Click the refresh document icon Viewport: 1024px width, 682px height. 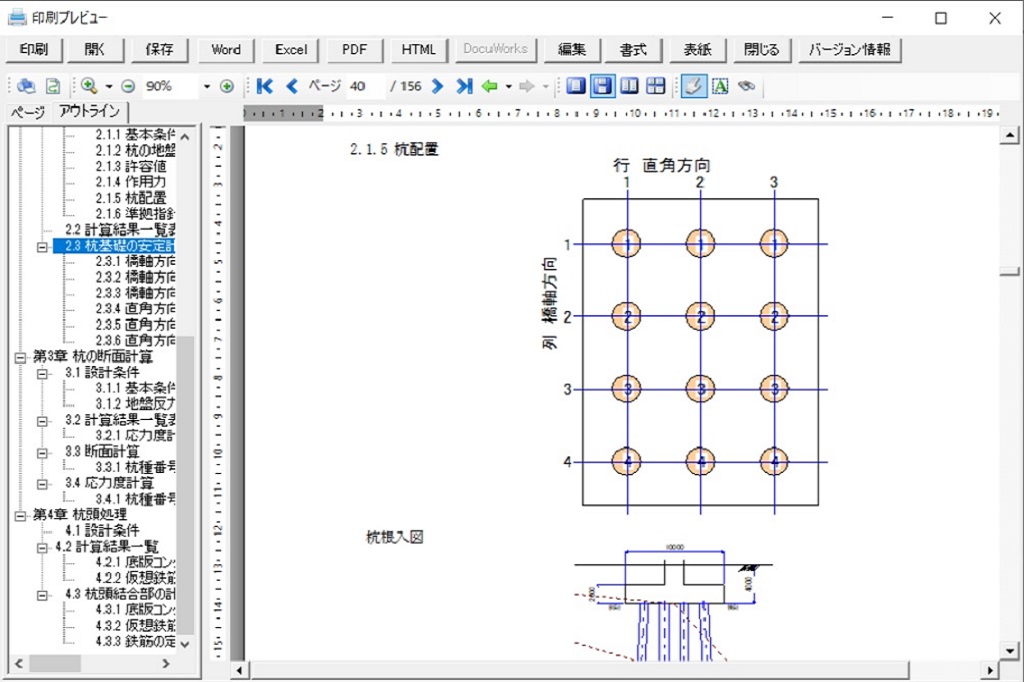click(x=53, y=86)
